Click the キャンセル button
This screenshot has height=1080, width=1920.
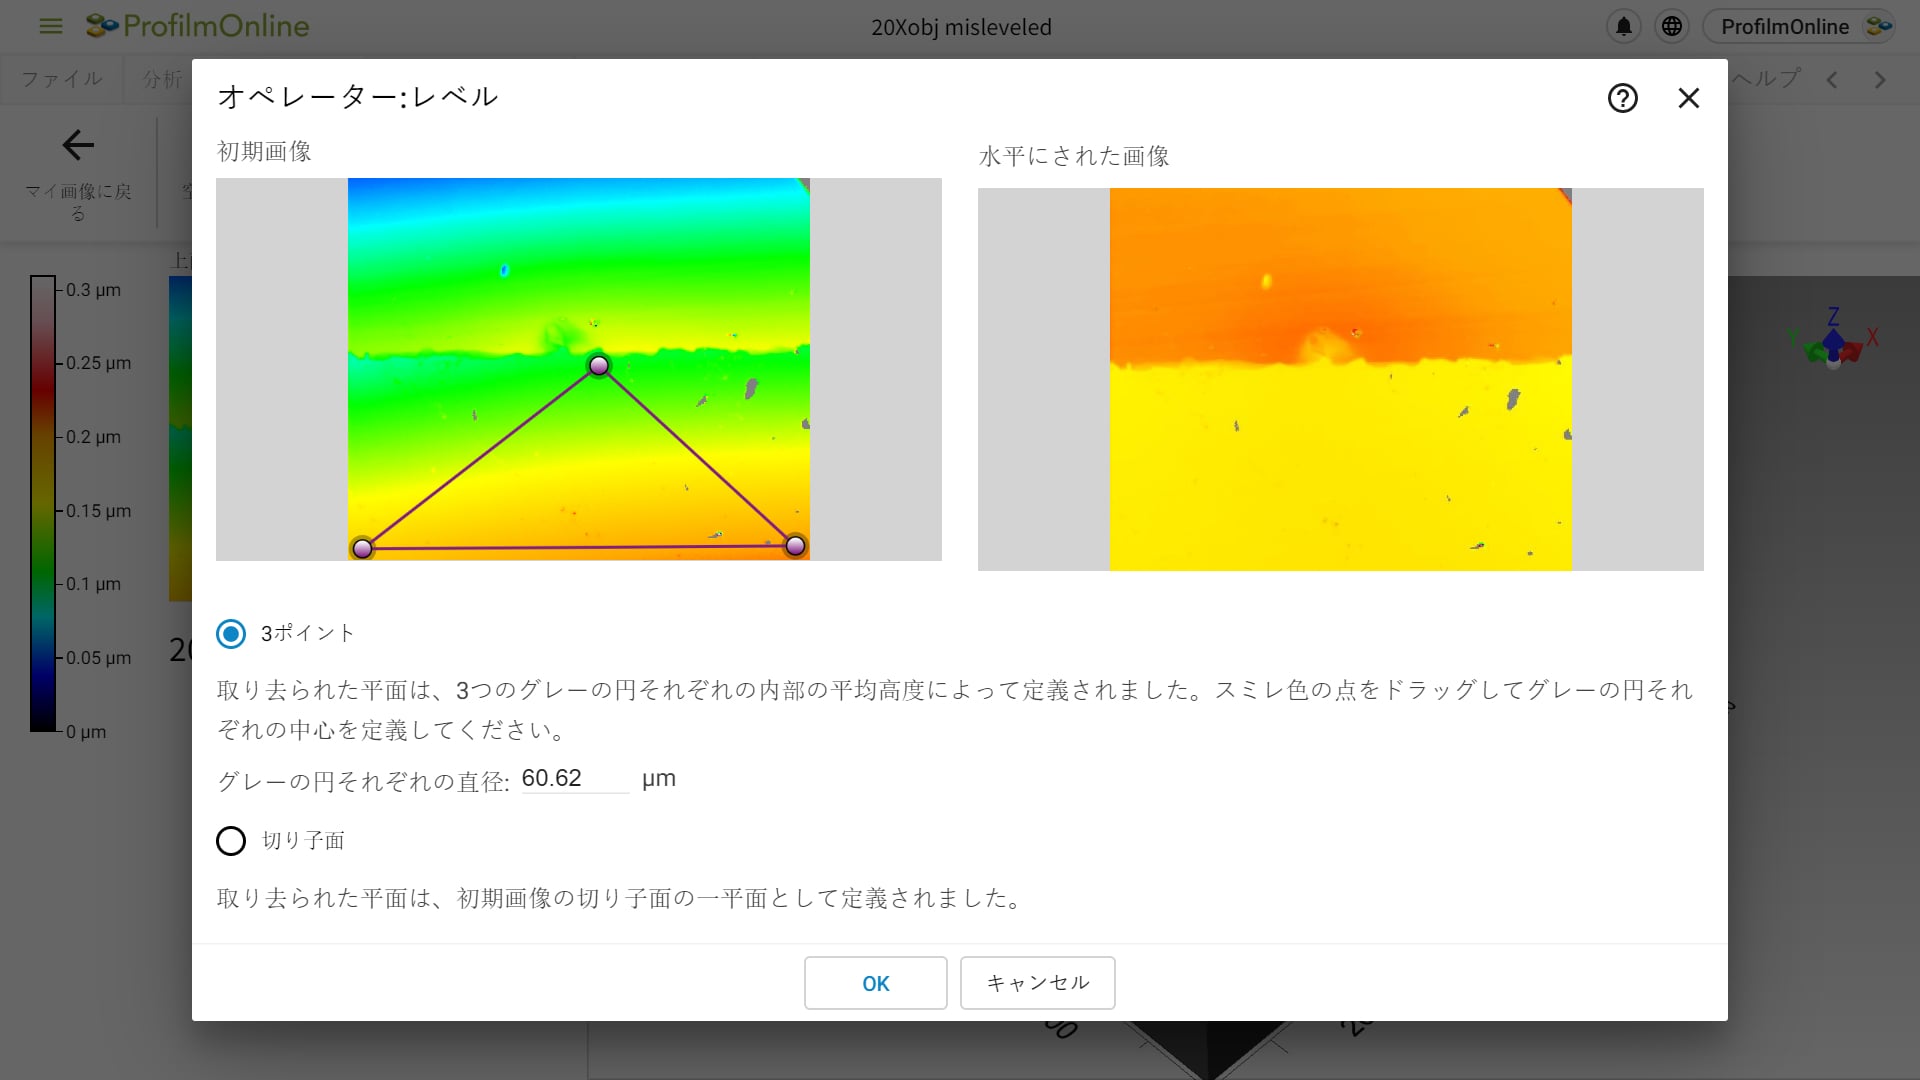[1037, 983]
